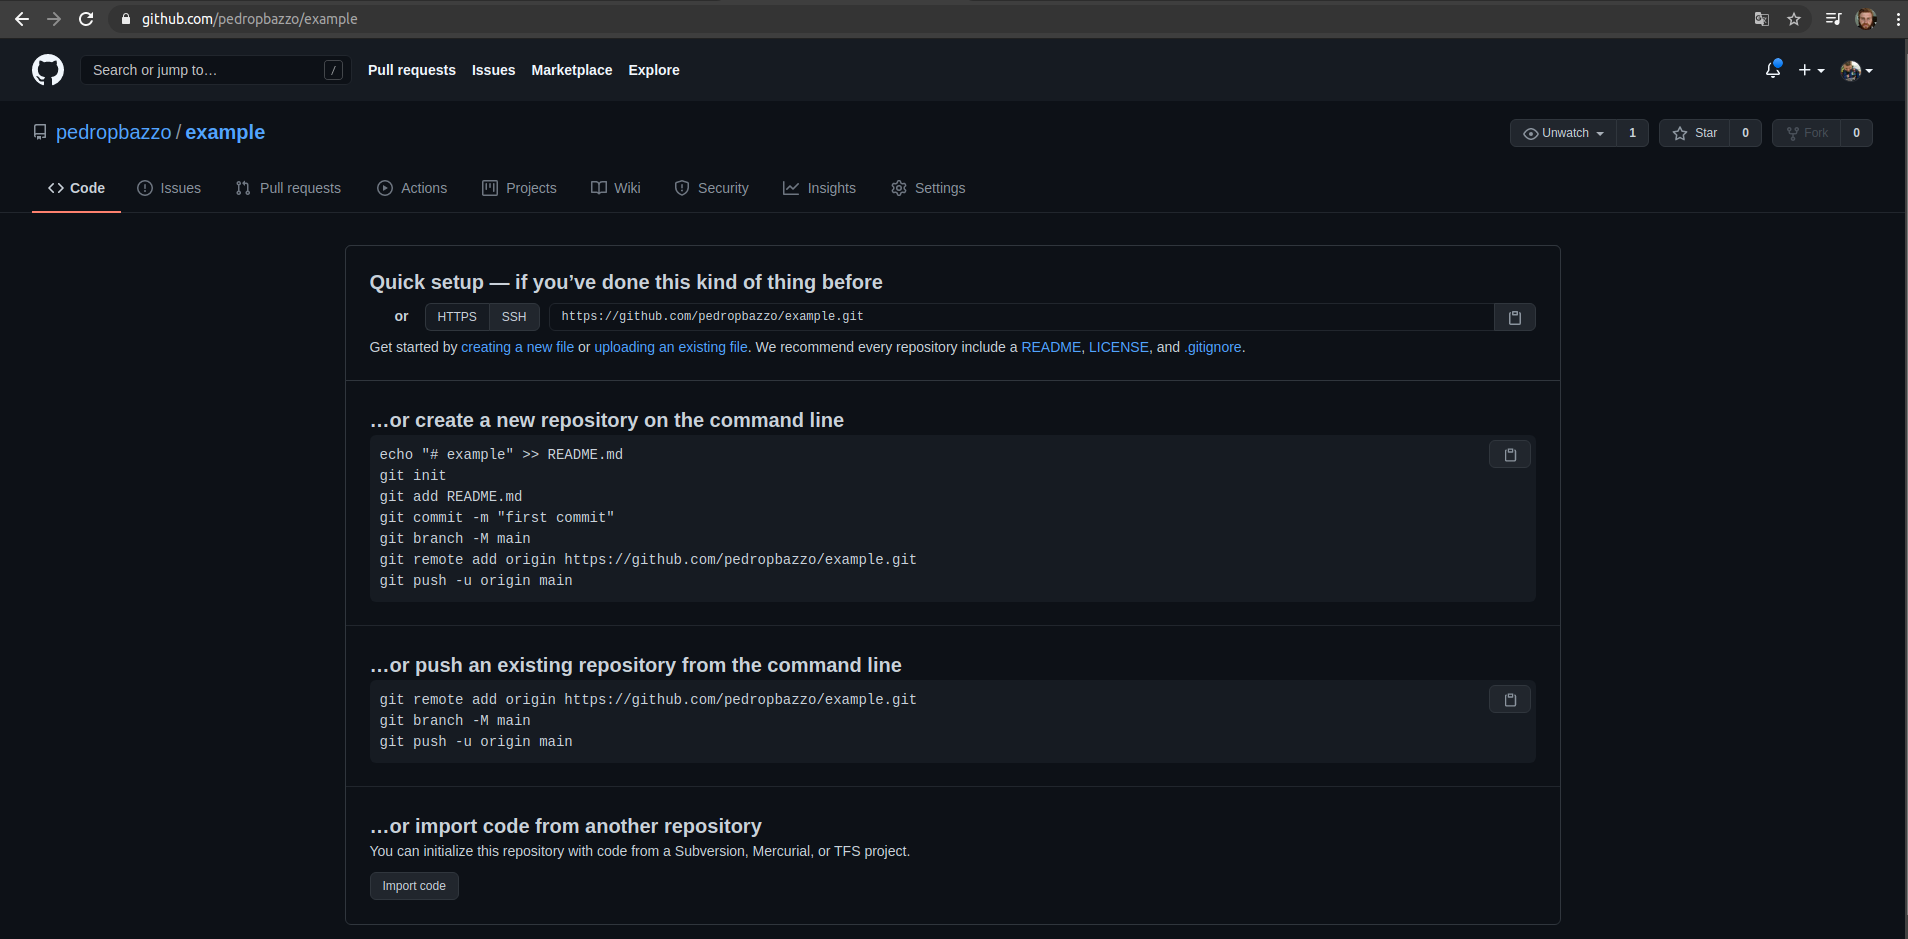Open the user avatar menu dropdown
The height and width of the screenshot is (939, 1908).
pyautogui.click(x=1857, y=70)
